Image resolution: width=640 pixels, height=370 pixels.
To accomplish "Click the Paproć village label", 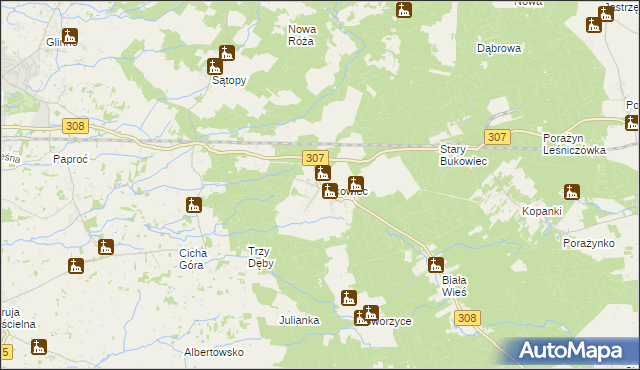I will [x=71, y=160].
